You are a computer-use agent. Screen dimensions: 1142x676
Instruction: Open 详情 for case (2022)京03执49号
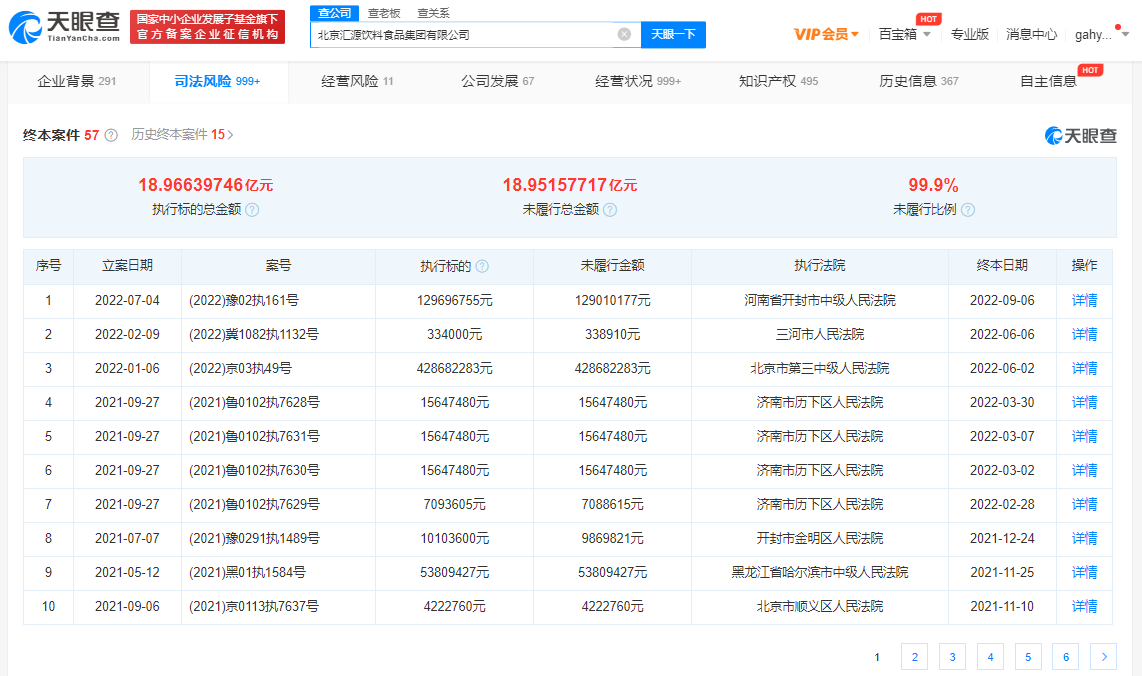coord(1084,369)
